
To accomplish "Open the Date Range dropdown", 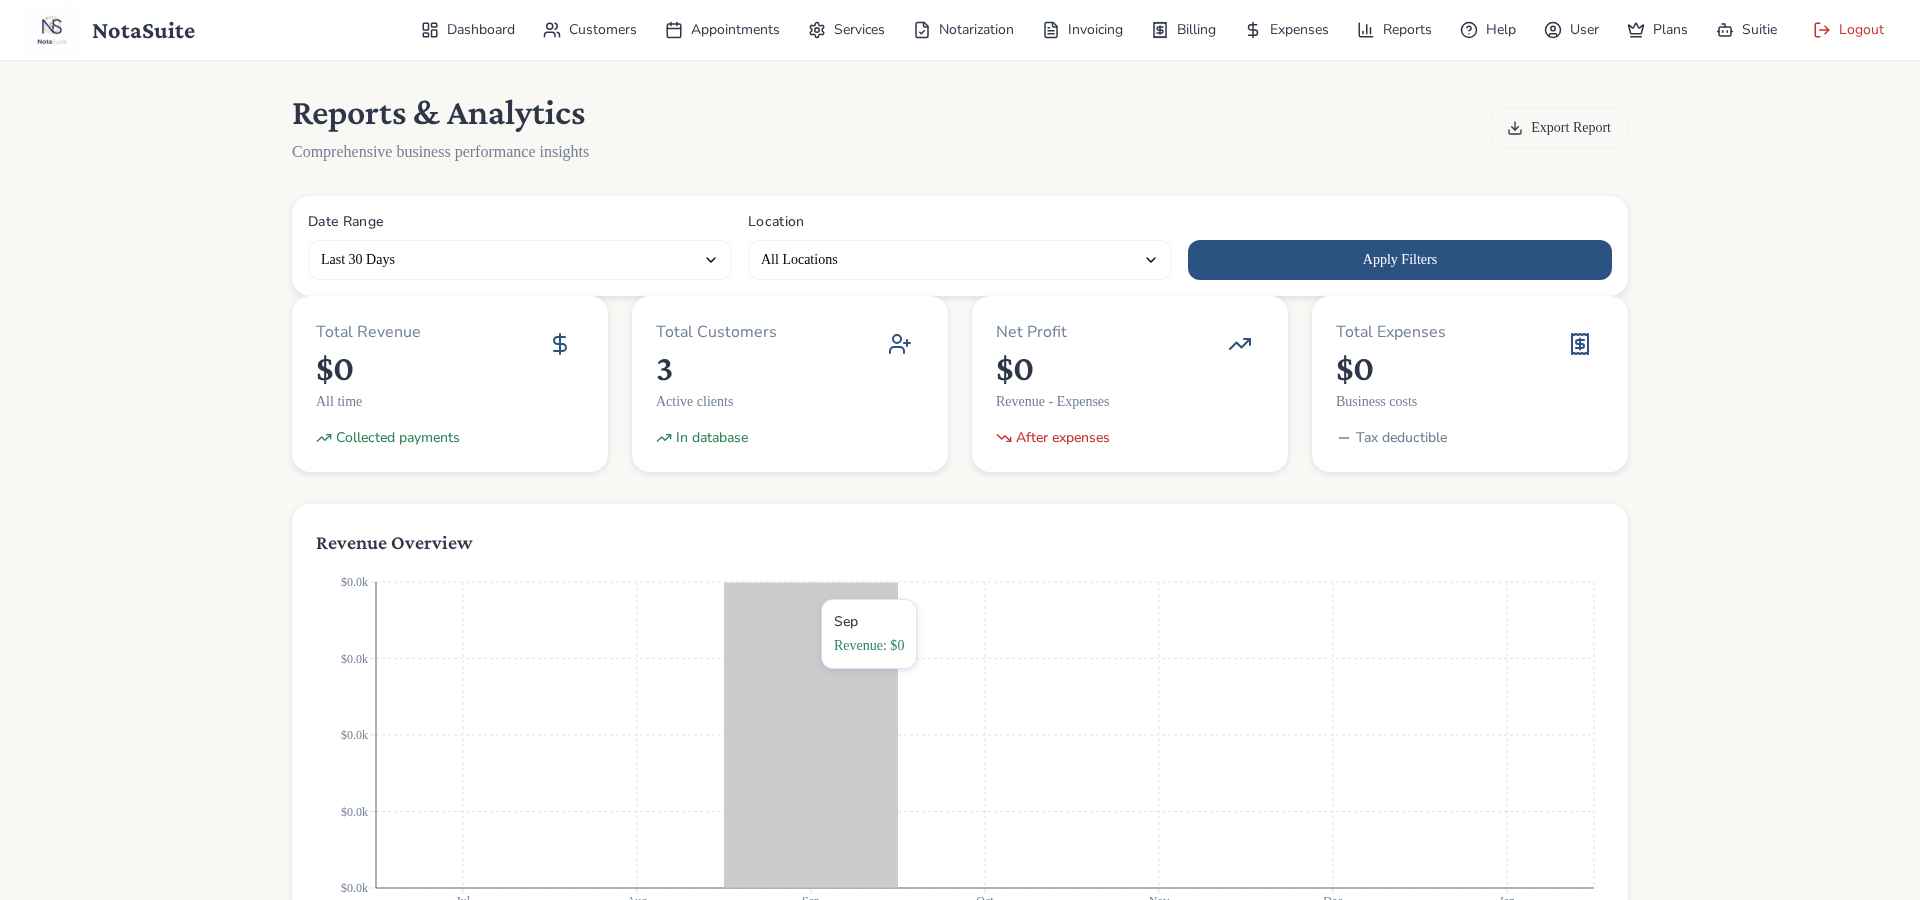I will pyautogui.click(x=519, y=260).
